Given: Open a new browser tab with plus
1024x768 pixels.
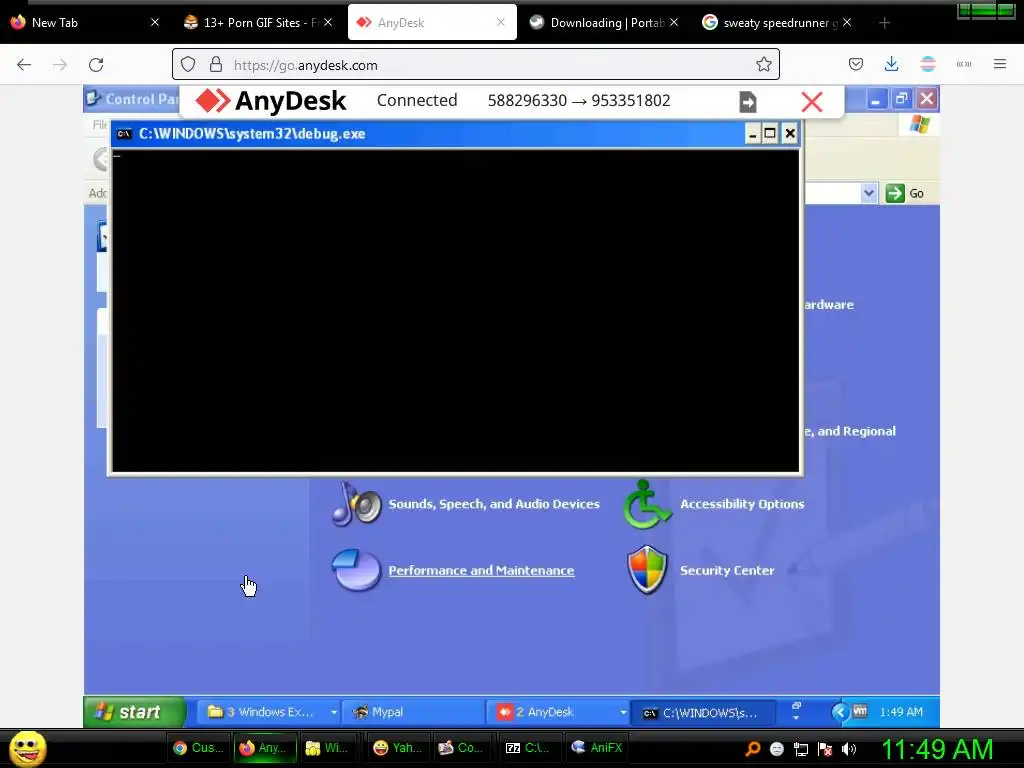Looking at the screenshot, I should (884, 23).
